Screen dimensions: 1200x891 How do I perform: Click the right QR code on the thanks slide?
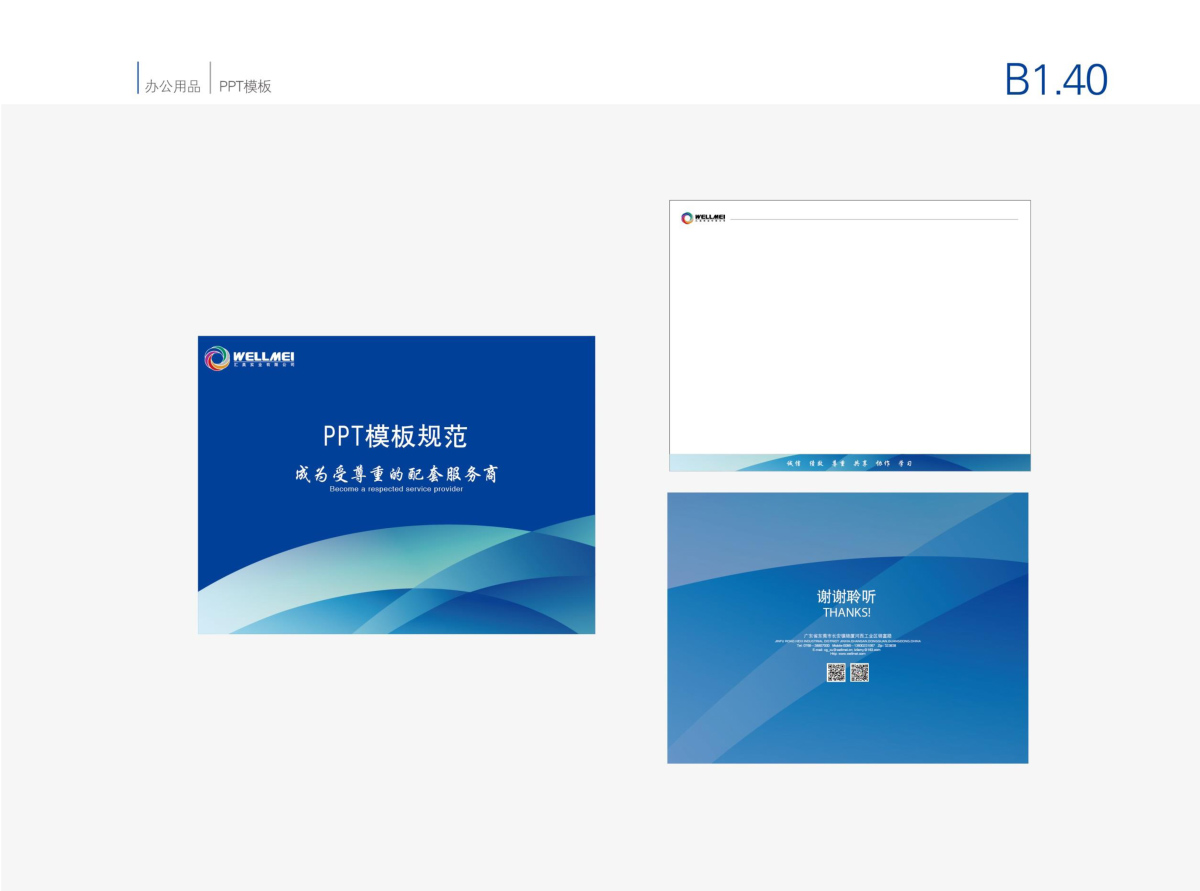[x=859, y=672]
